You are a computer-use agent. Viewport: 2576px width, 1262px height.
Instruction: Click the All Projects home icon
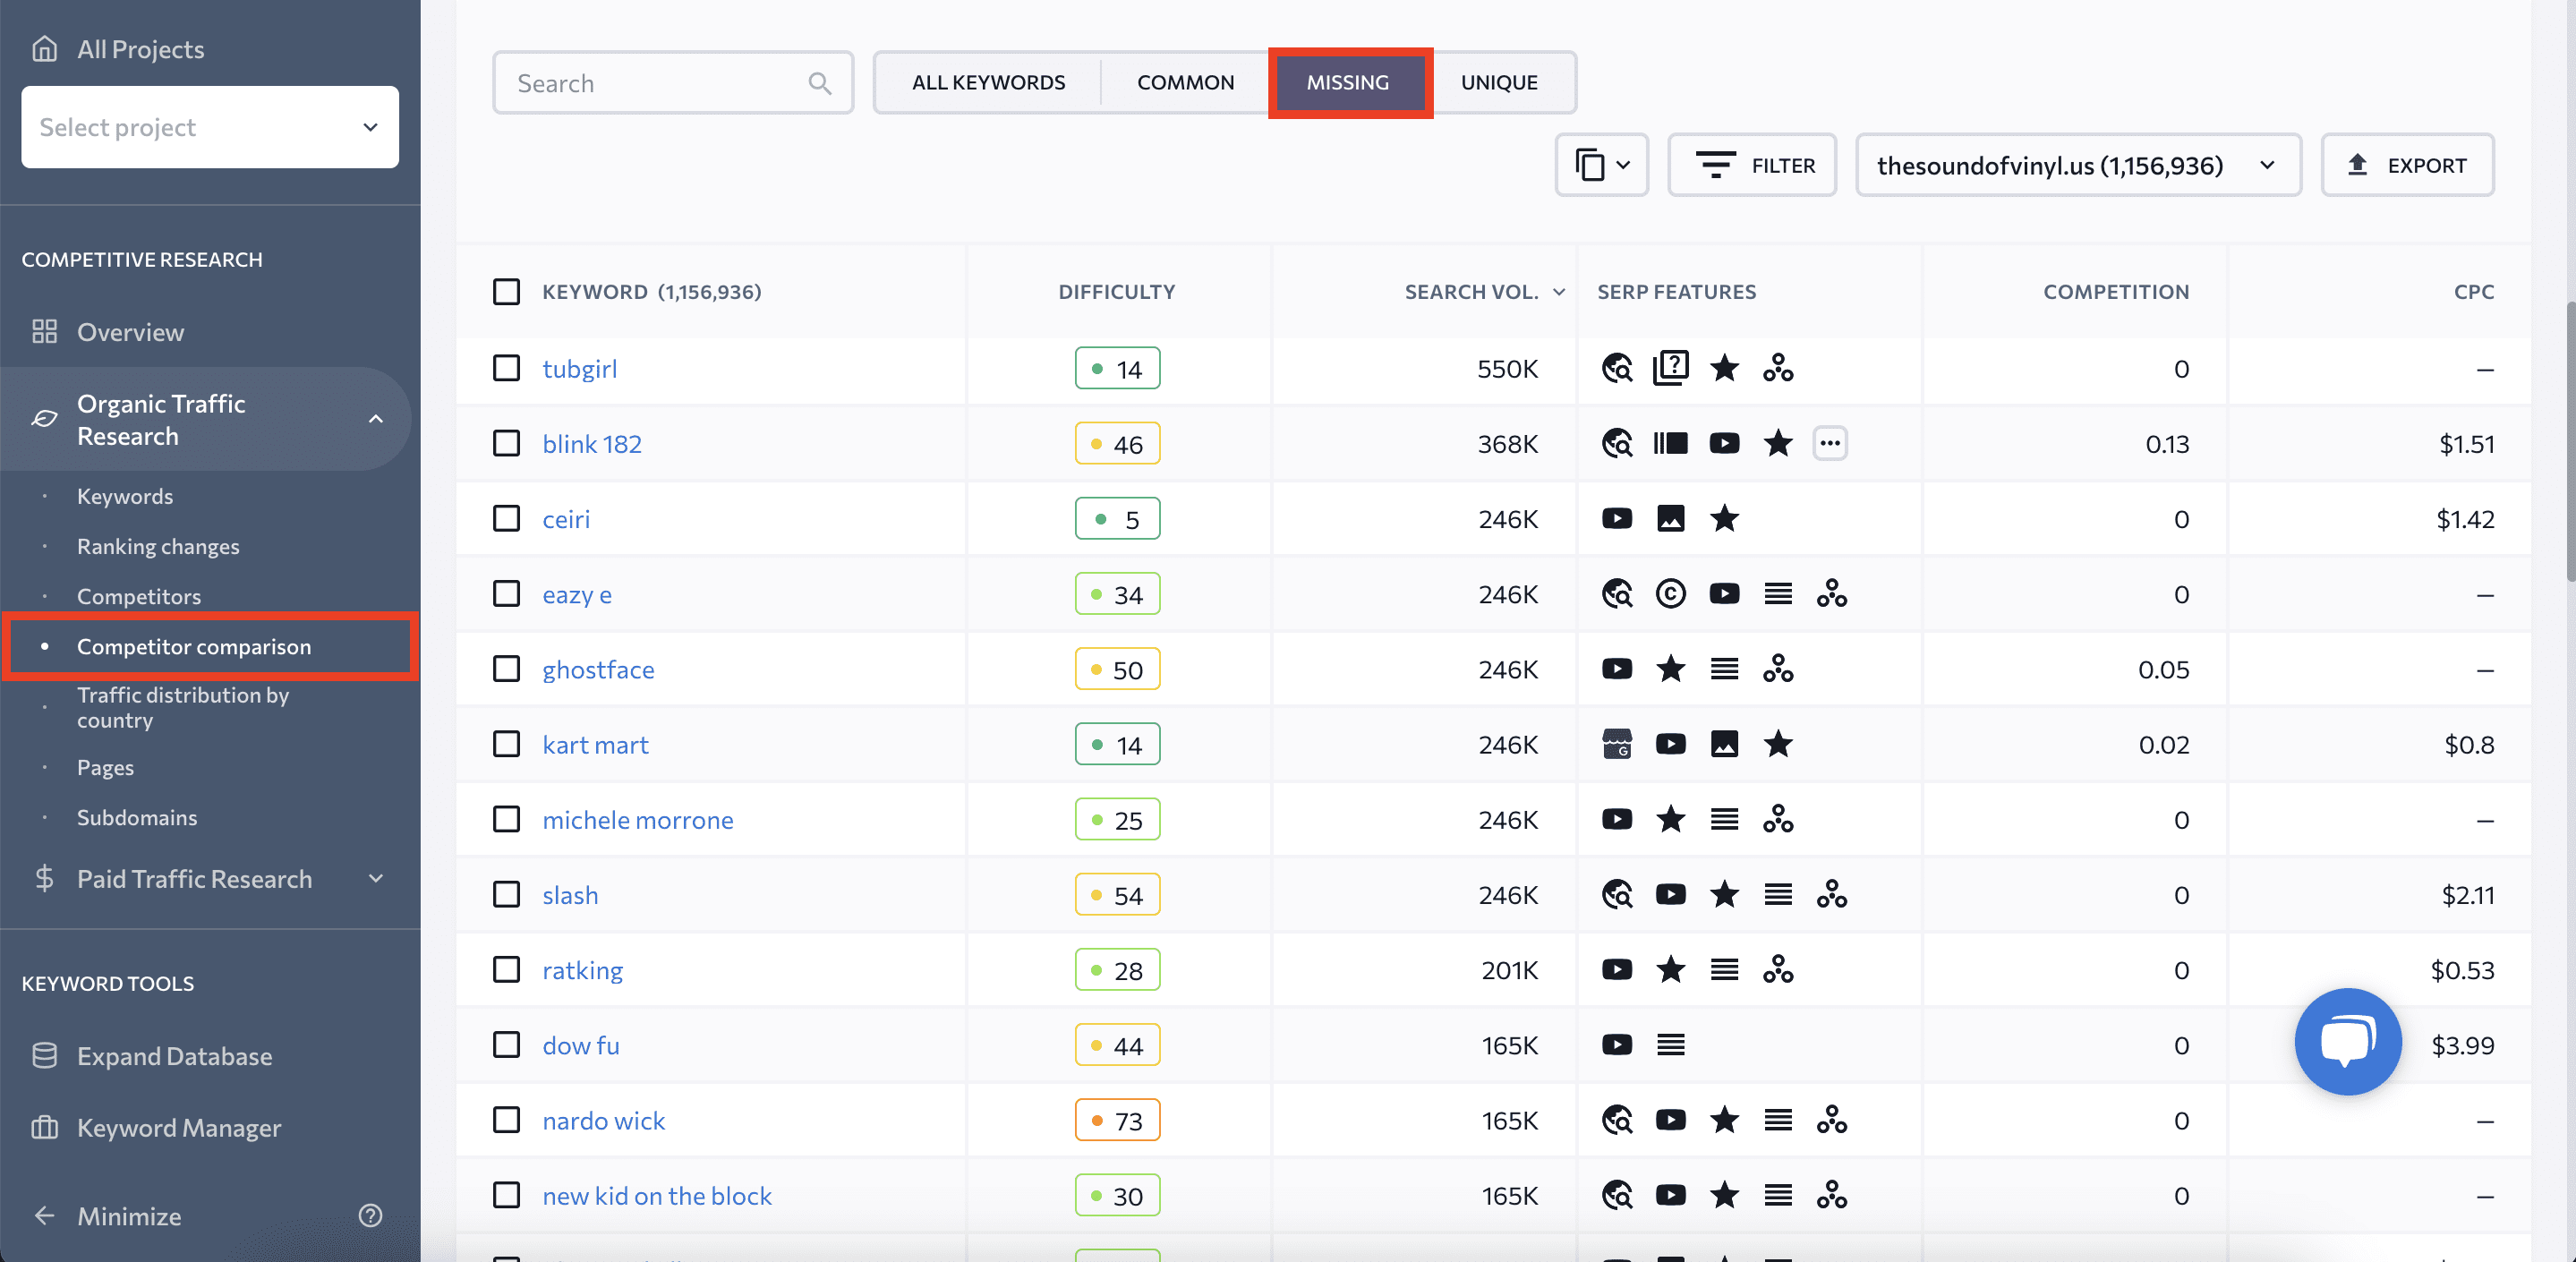click(44, 48)
